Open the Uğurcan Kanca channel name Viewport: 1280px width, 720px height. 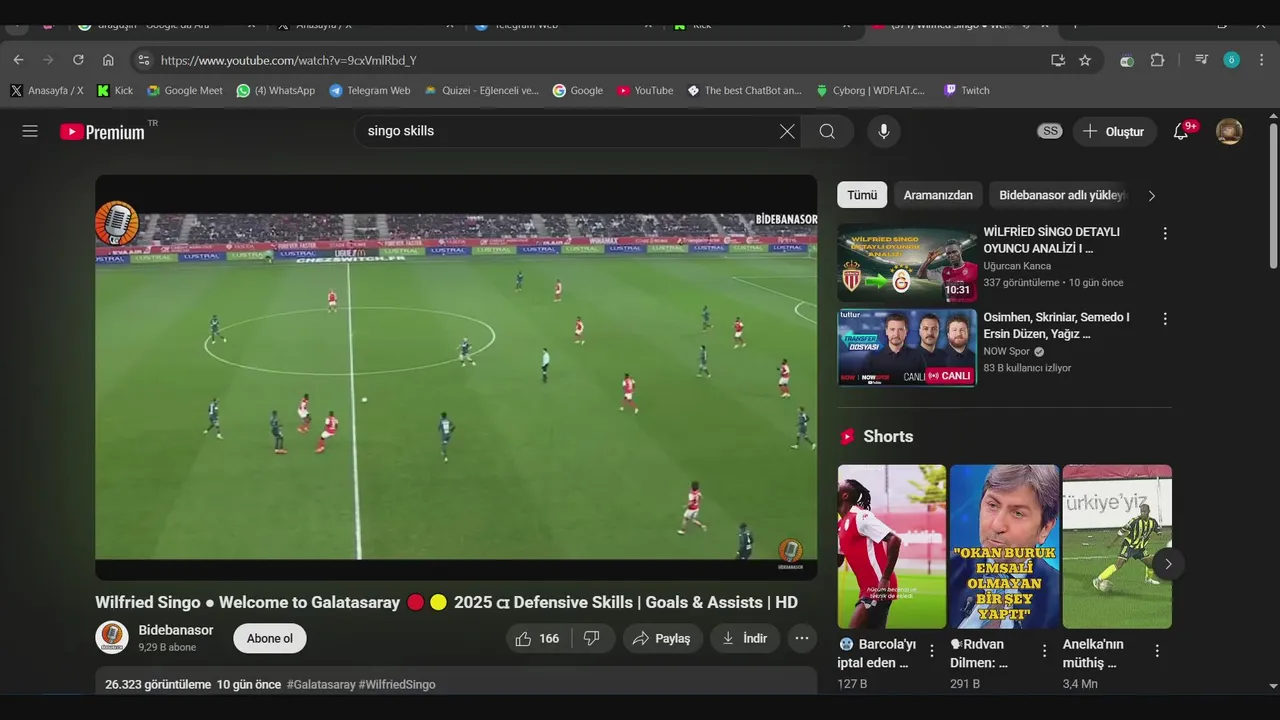[1017, 266]
